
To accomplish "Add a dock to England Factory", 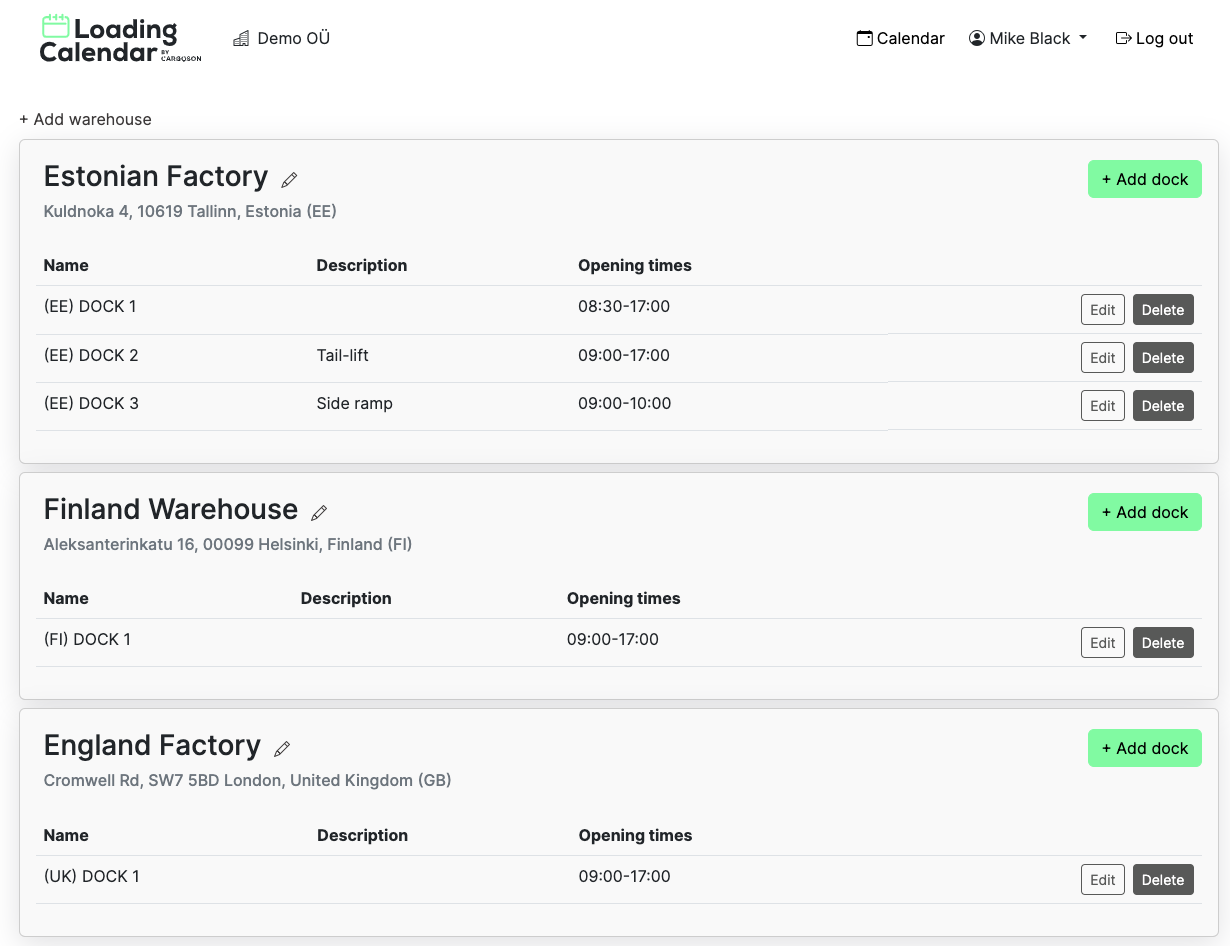I will [x=1144, y=748].
